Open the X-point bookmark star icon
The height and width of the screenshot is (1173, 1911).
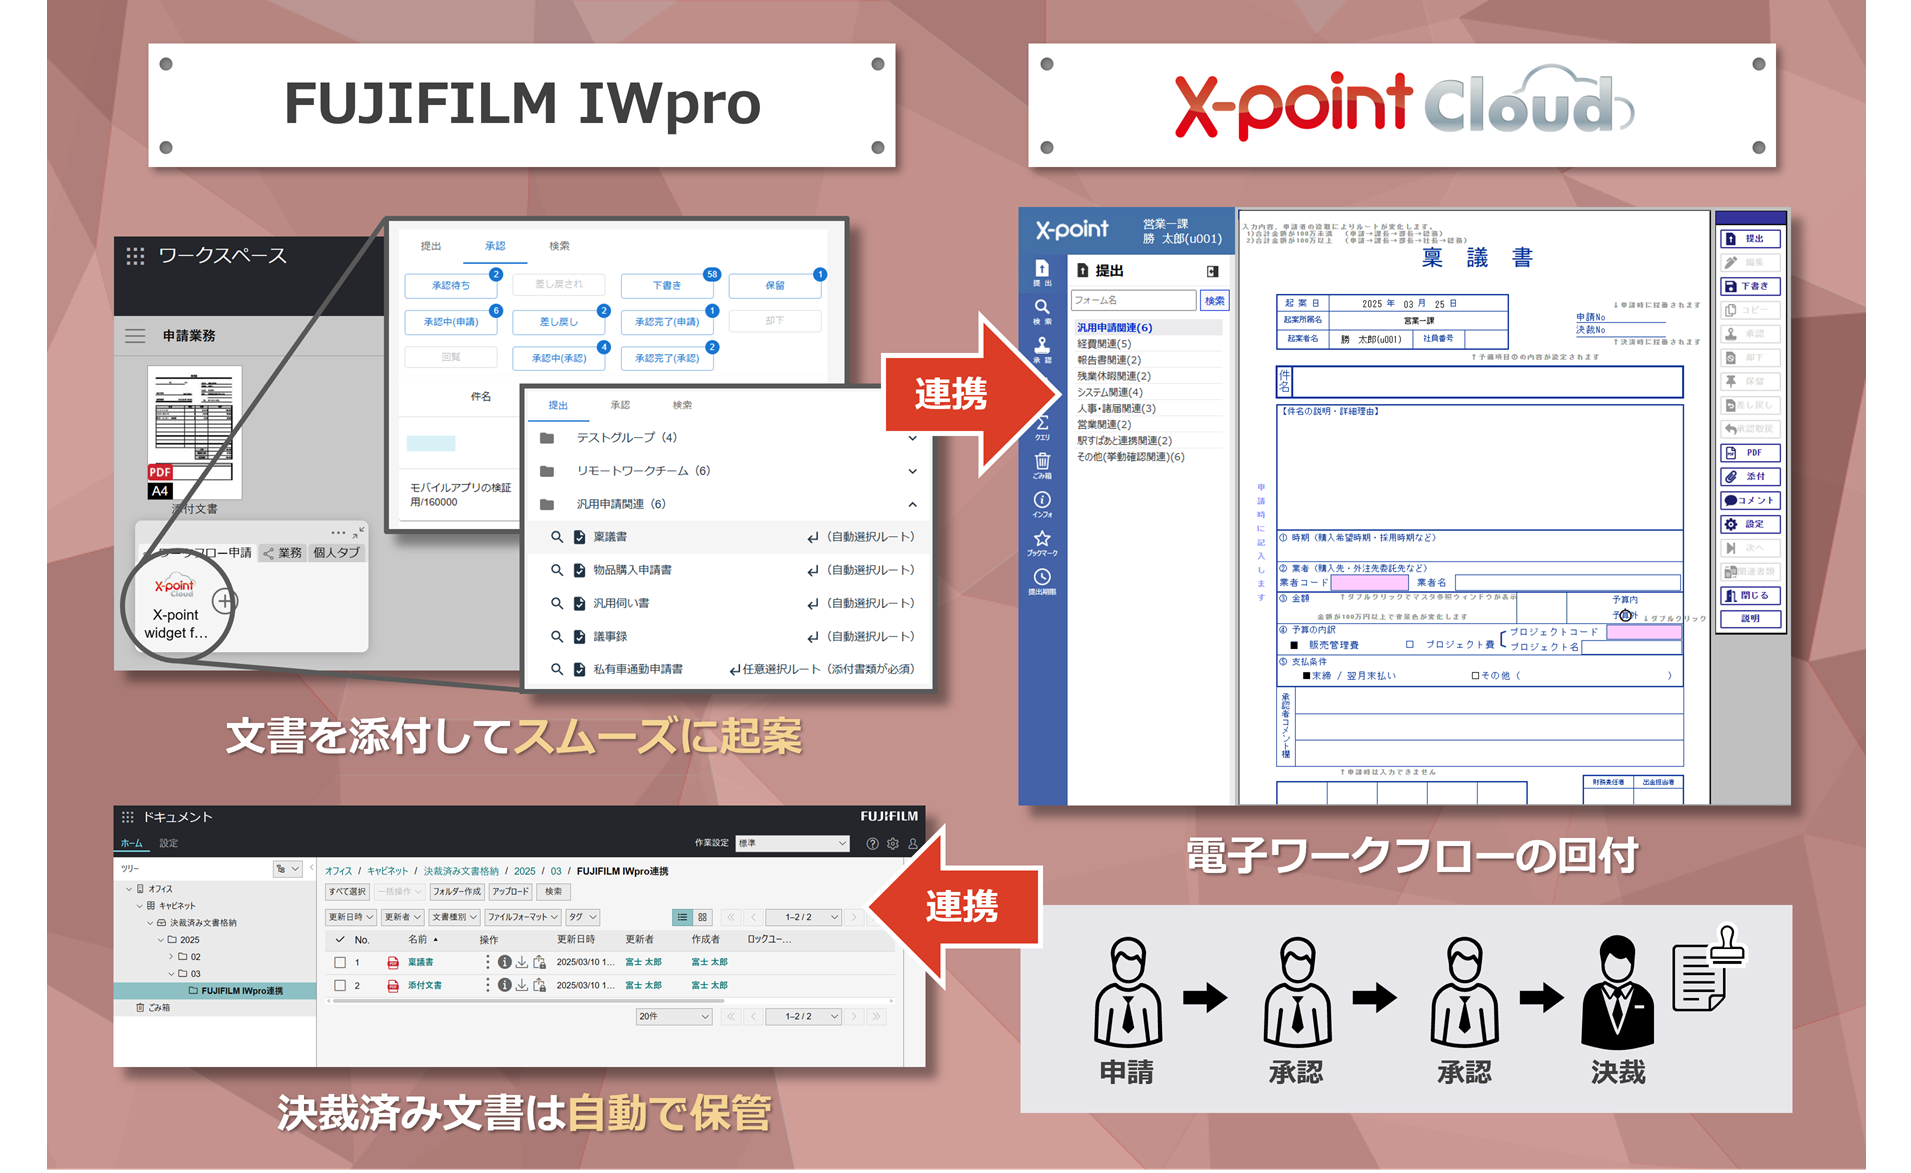pyautogui.click(x=1042, y=539)
